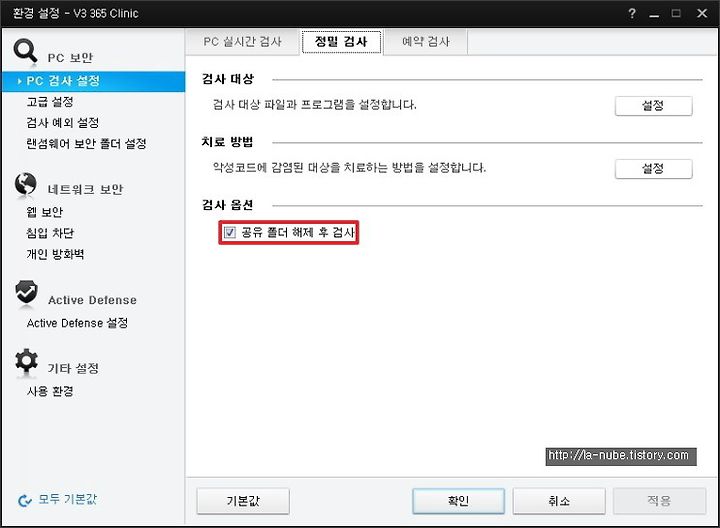
Task: Click description 검사 대상 파일과 프로그램을 설정합니다
Action: (315, 105)
